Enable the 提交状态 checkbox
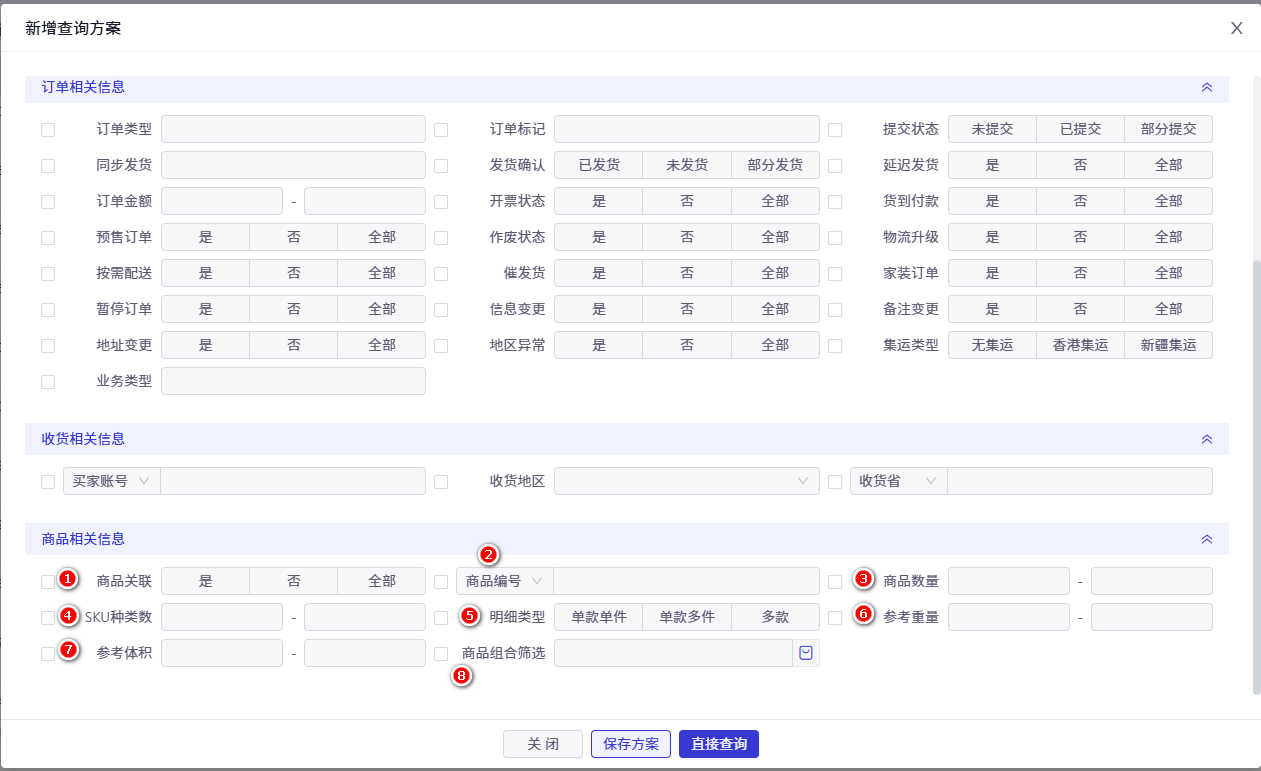The image size is (1261, 771). [835, 130]
